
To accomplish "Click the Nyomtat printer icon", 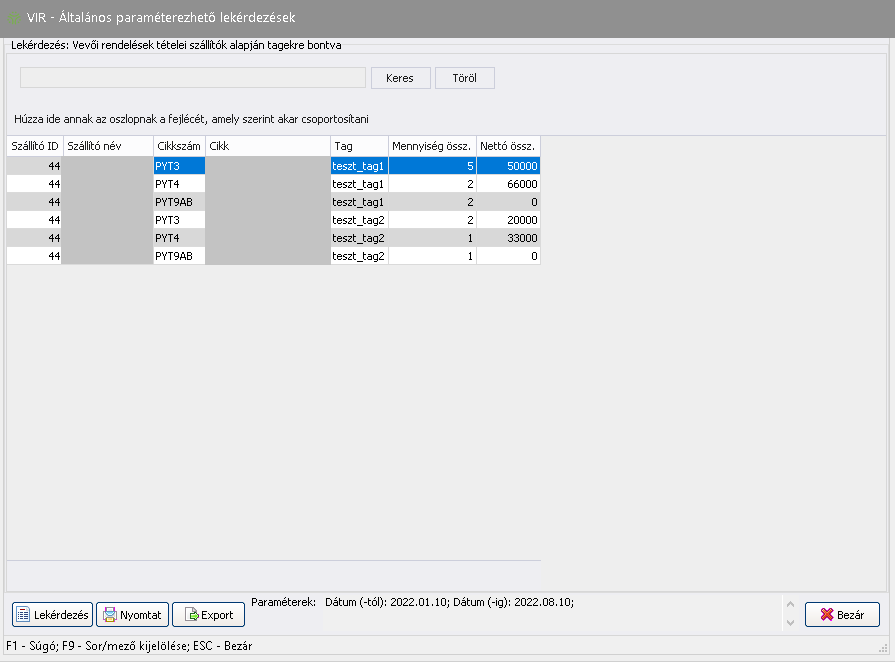I will coord(109,615).
